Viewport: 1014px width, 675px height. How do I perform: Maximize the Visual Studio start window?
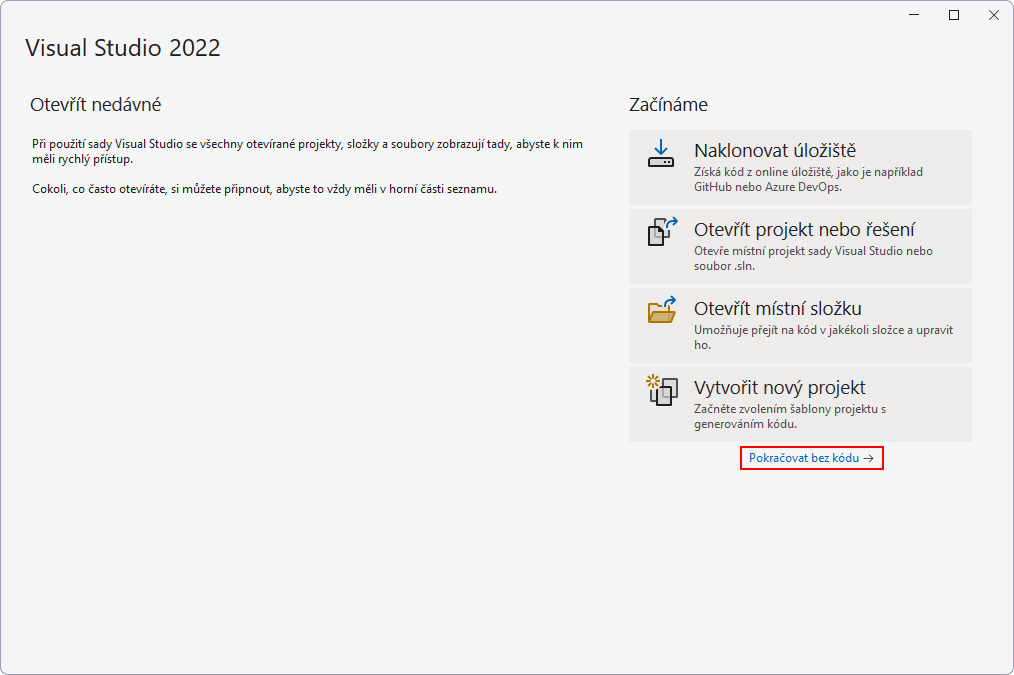pos(954,15)
